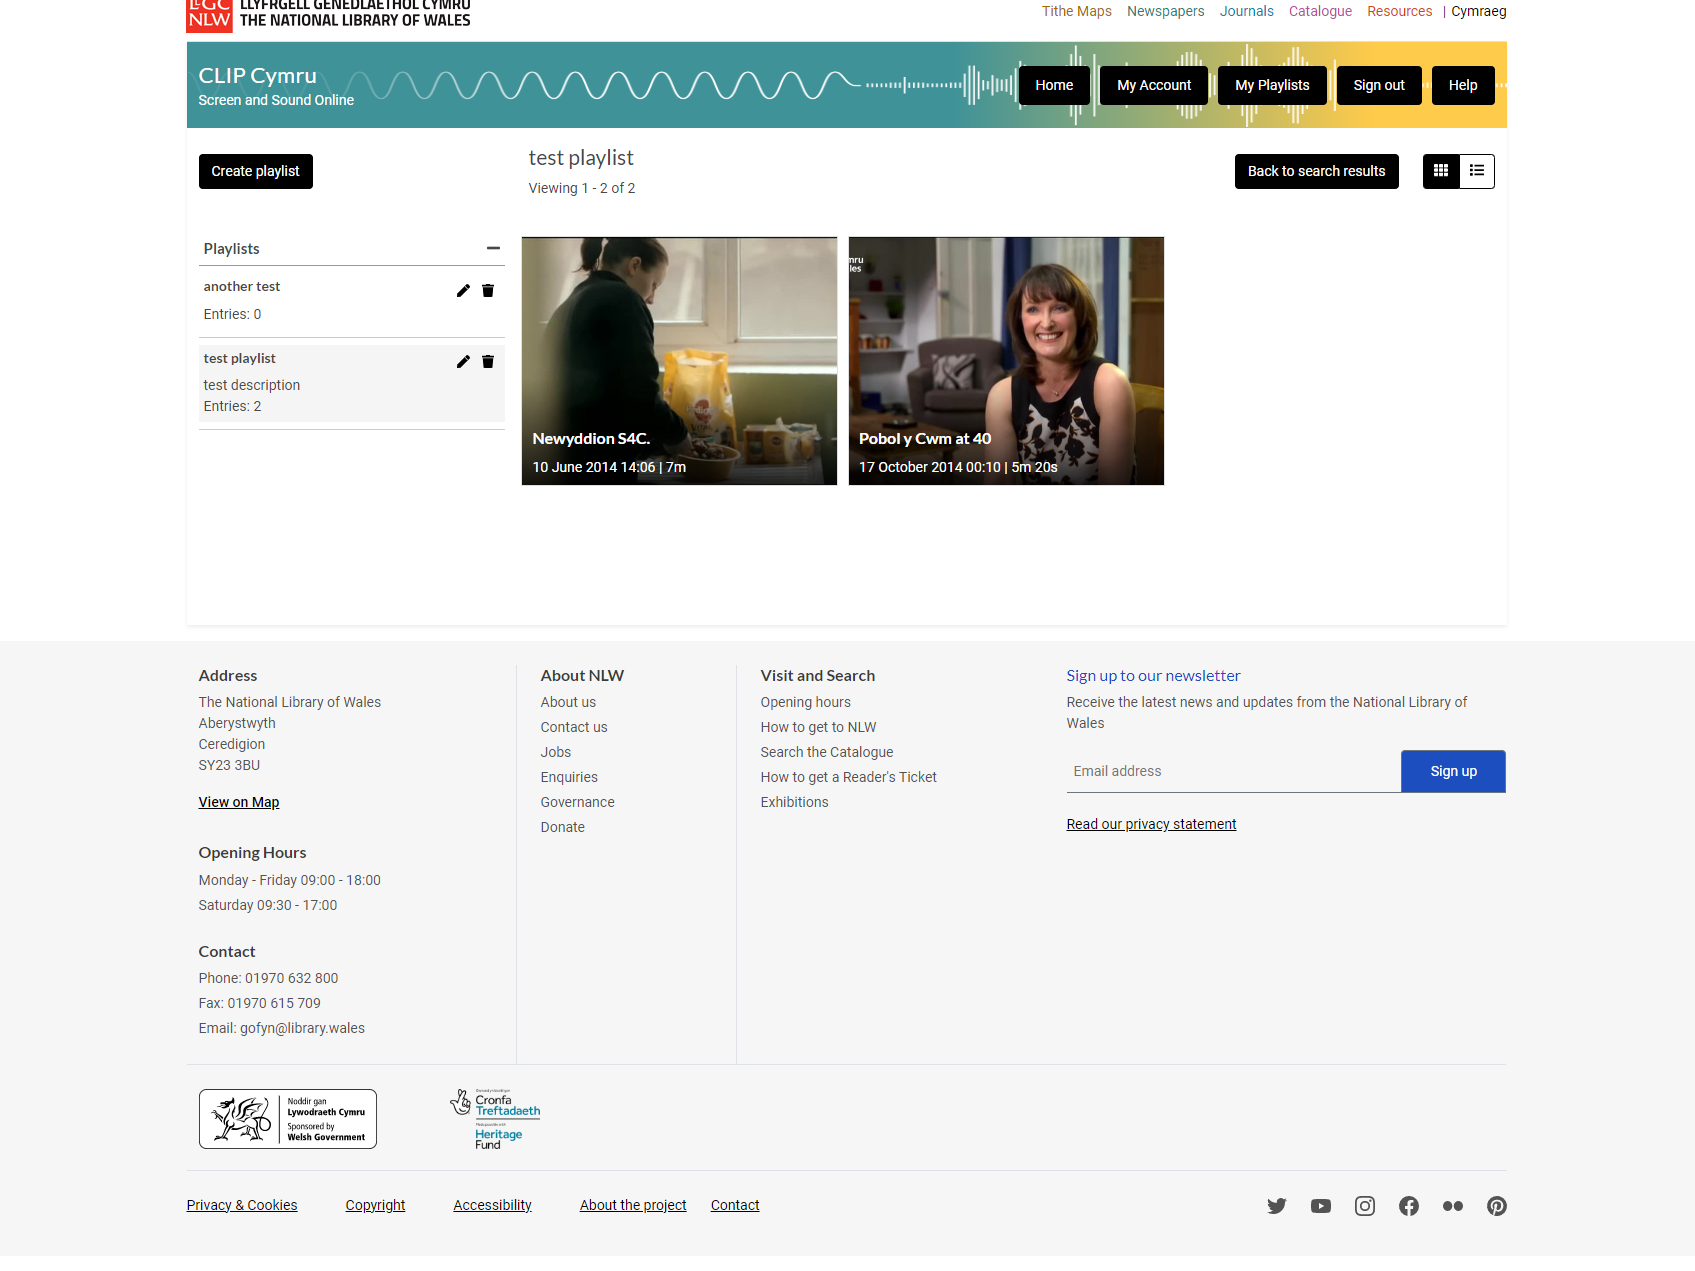Click Back to search results
This screenshot has width=1695, height=1271.
coord(1317,171)
